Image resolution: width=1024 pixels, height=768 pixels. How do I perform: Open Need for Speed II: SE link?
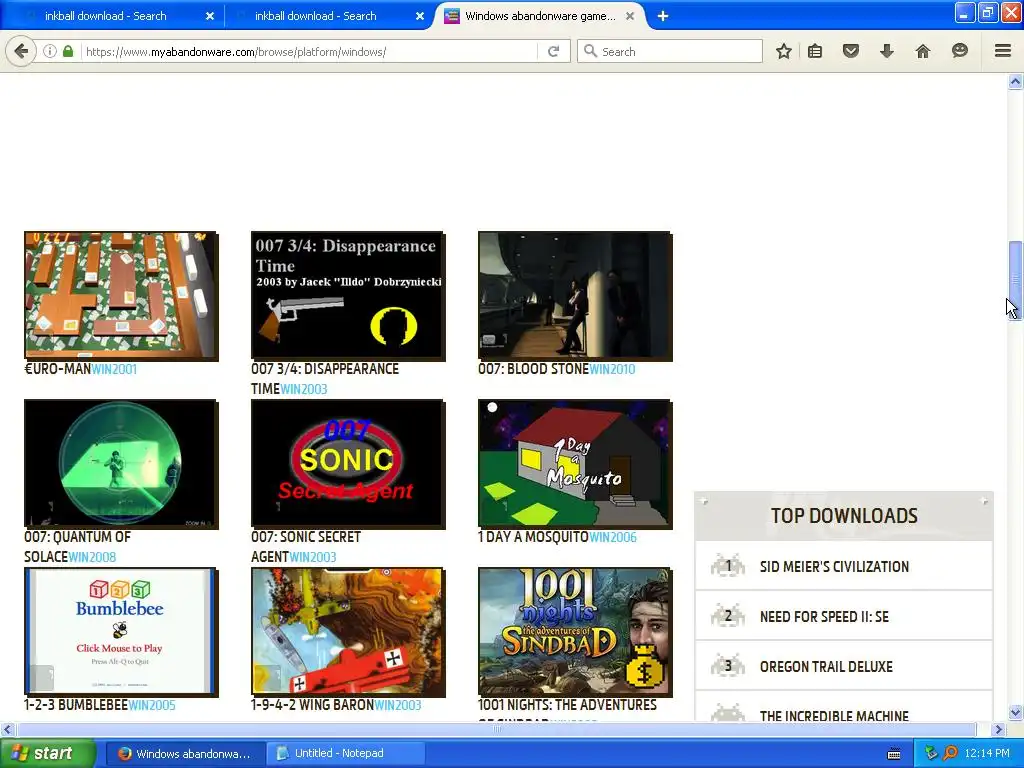click(824, 616)
